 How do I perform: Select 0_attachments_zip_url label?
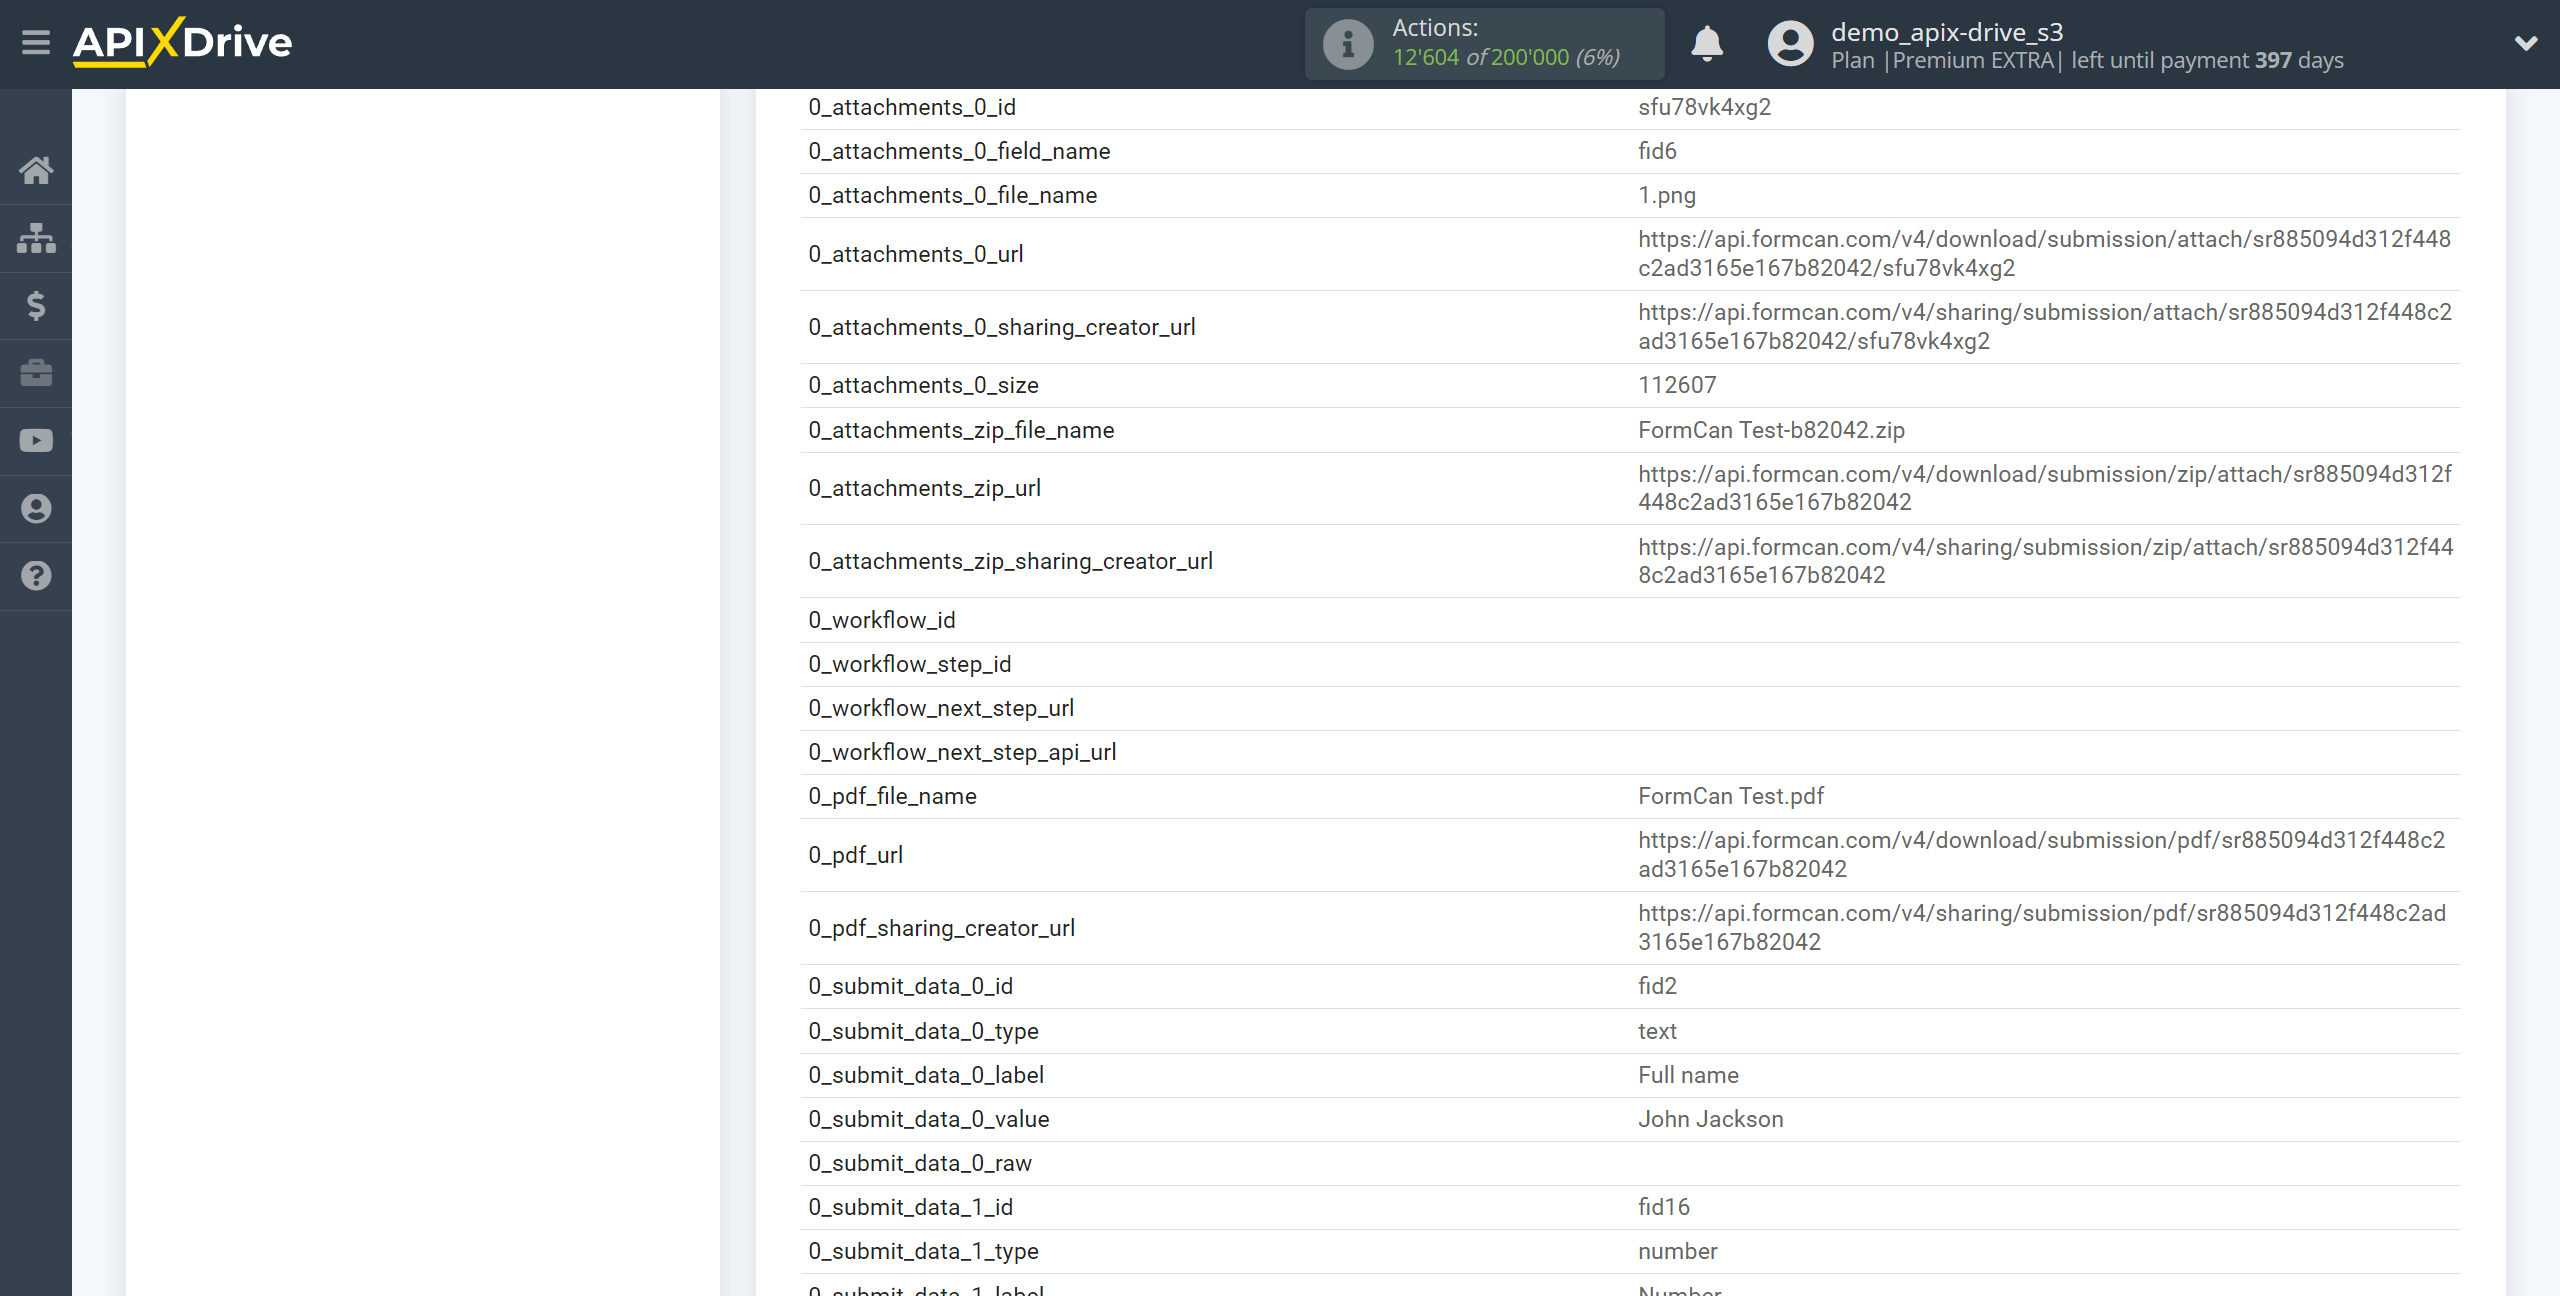click(x=924, y=489)
